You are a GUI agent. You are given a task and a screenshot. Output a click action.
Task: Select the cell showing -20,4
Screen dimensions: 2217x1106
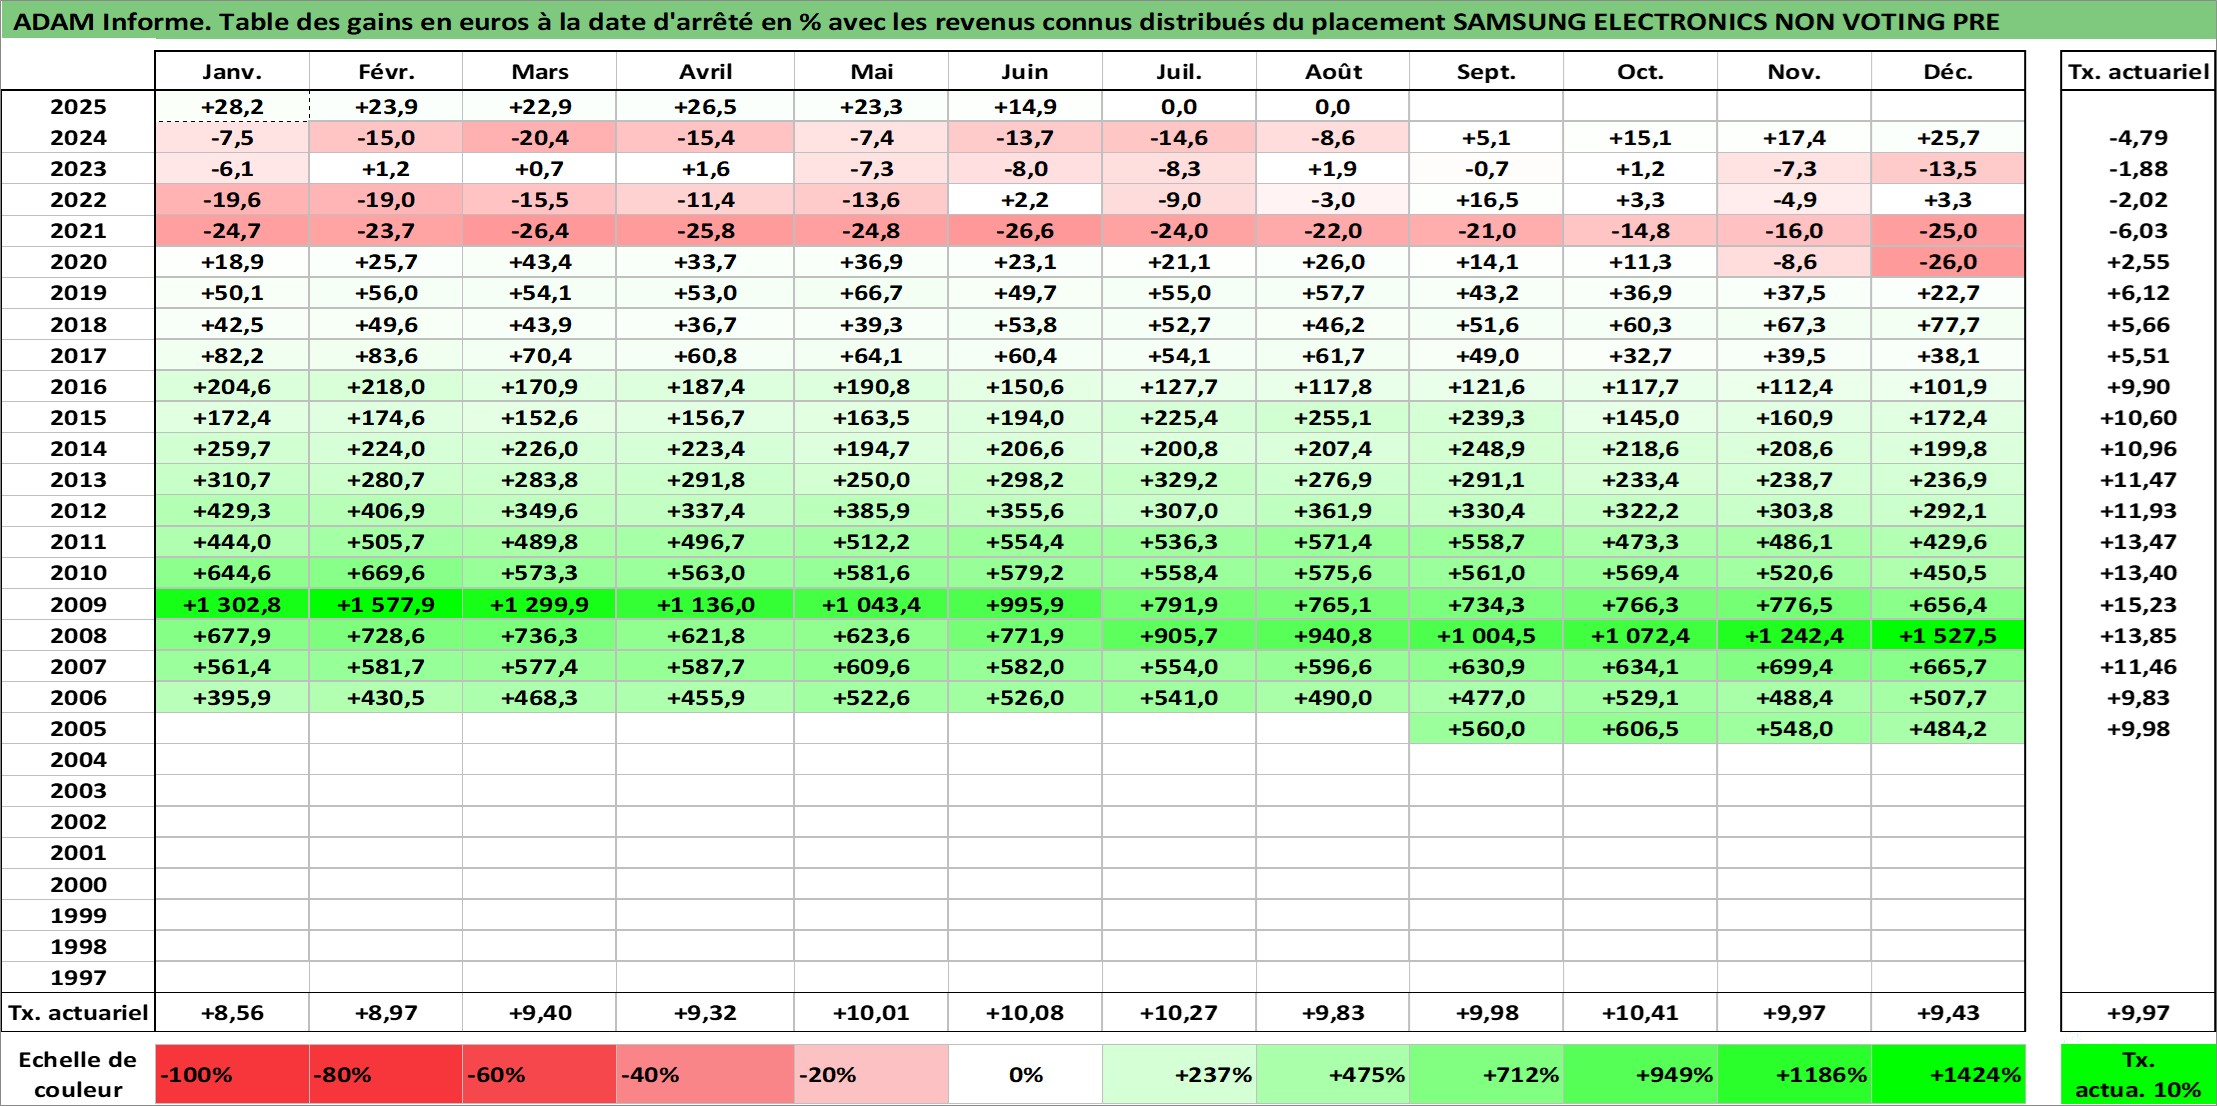539,138
